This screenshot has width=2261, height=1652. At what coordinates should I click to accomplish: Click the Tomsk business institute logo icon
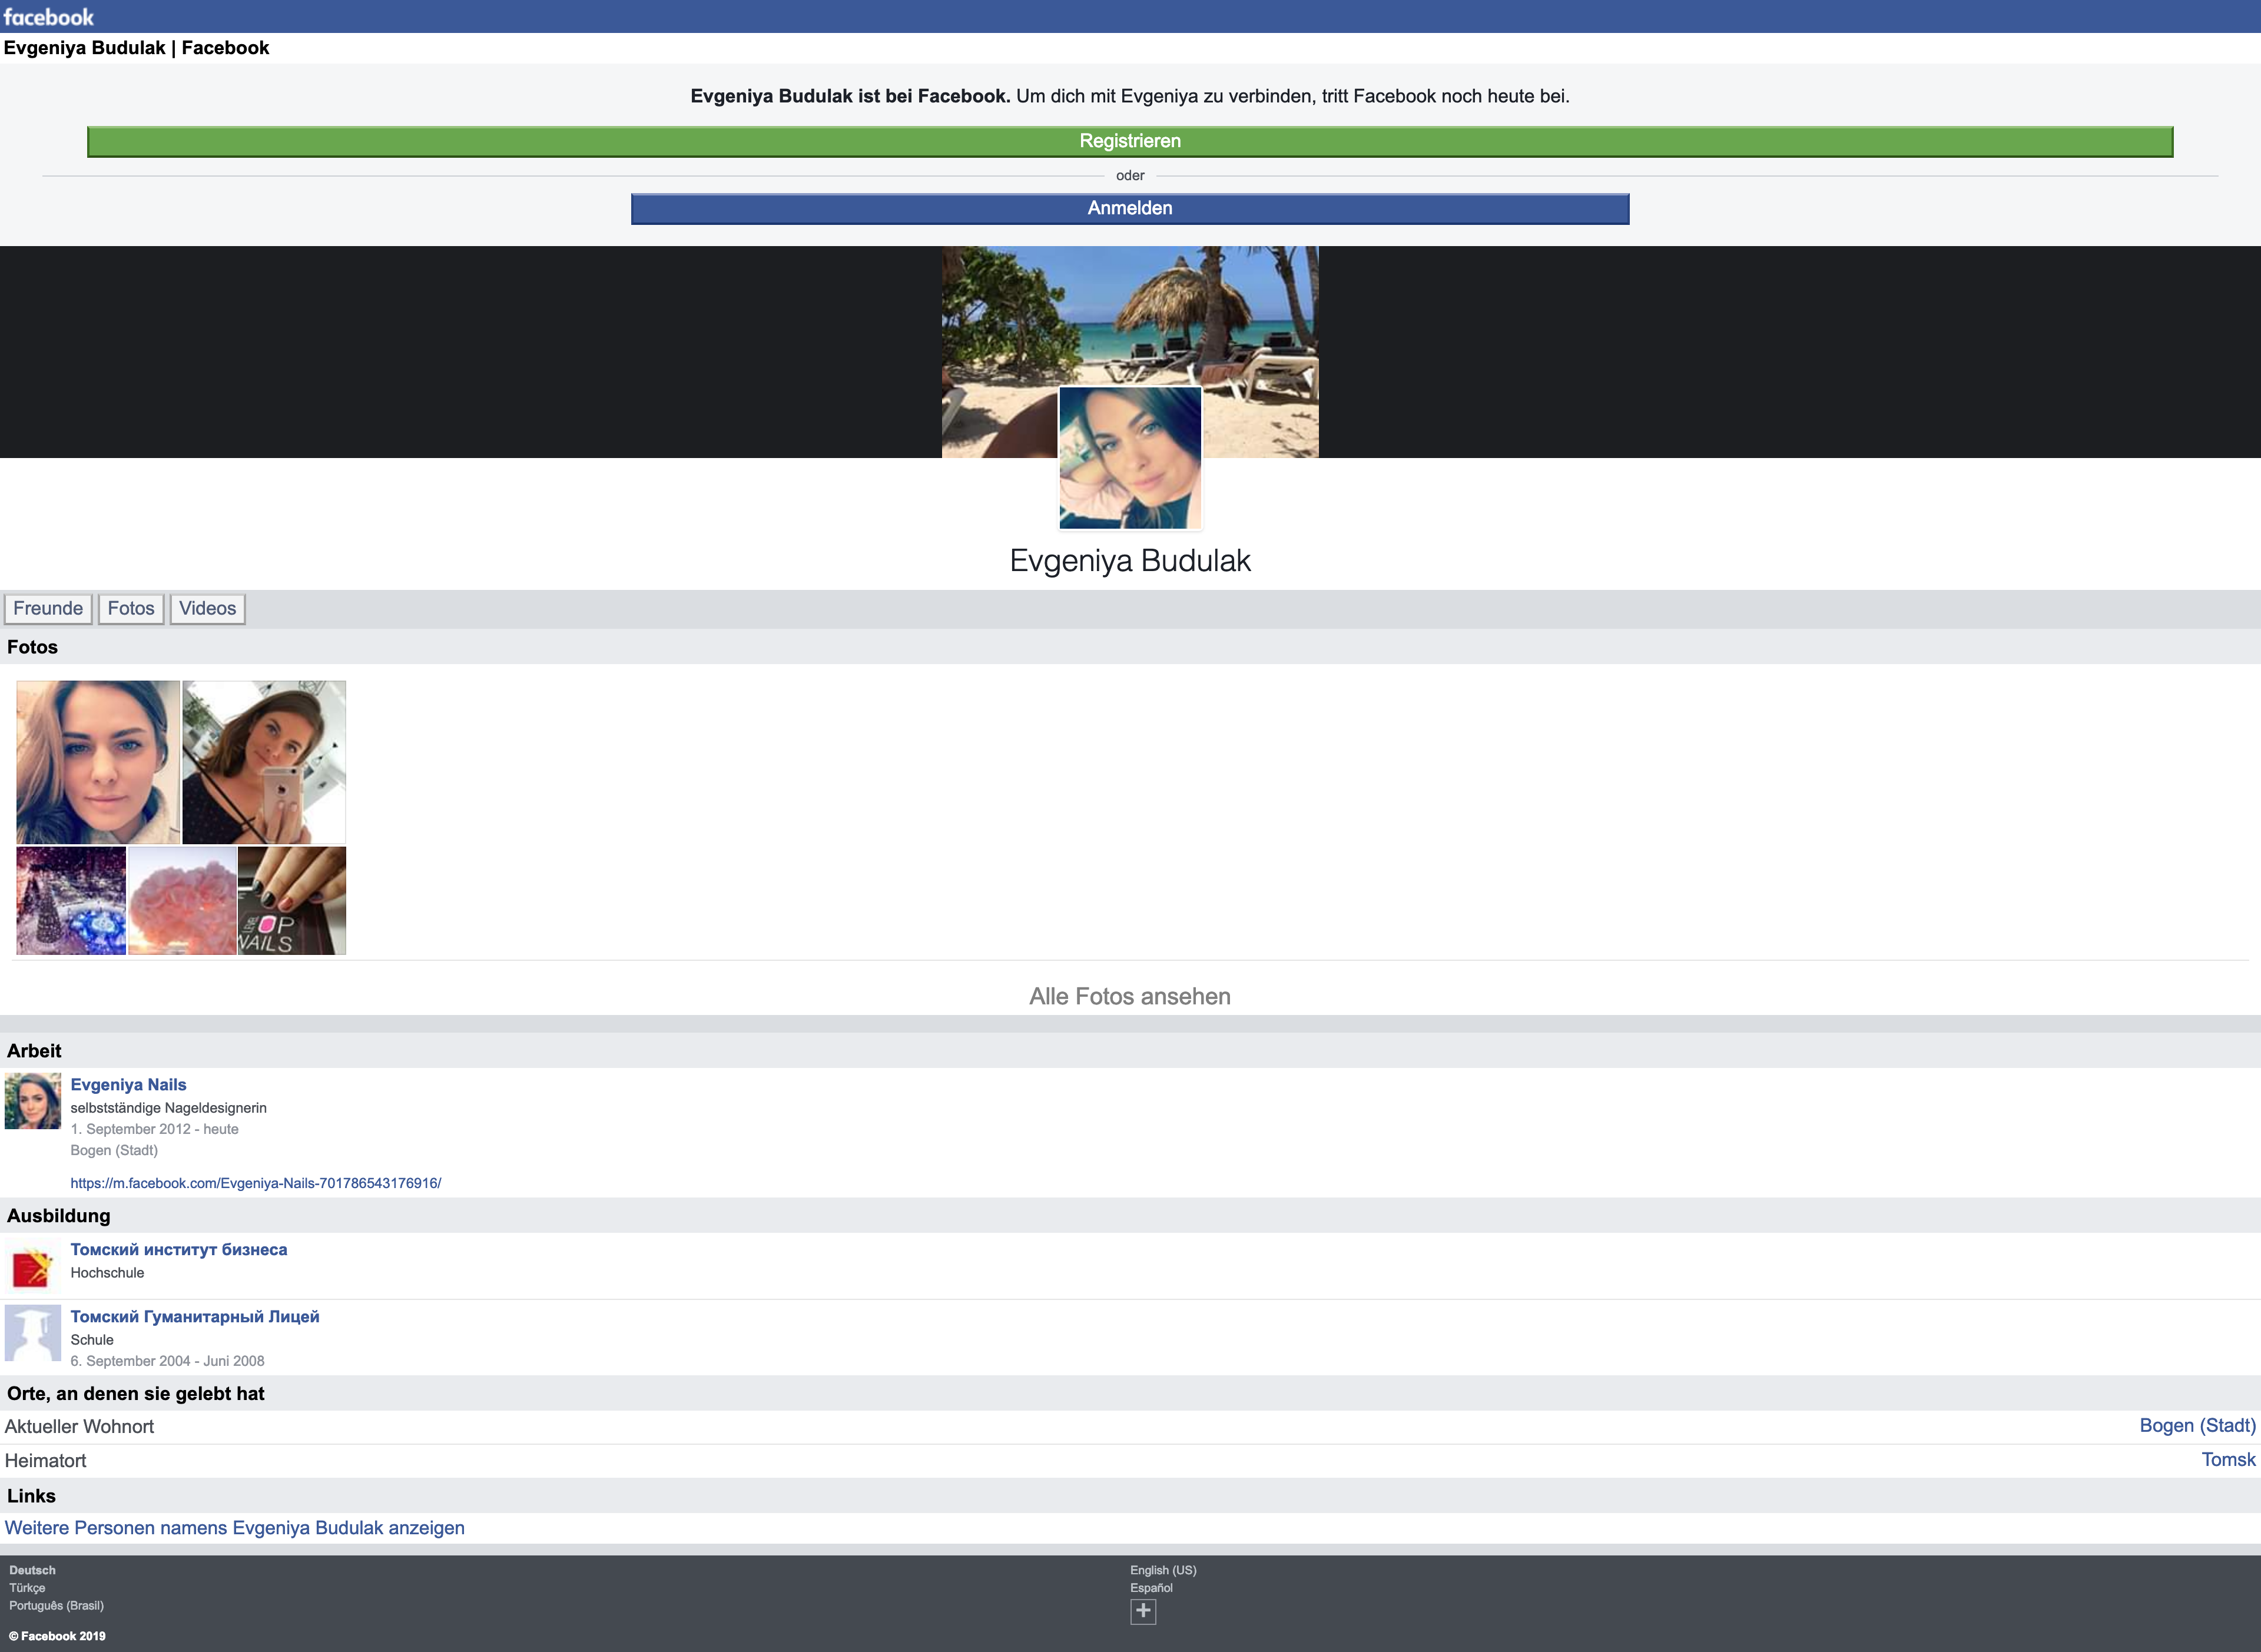point(33,1266)
